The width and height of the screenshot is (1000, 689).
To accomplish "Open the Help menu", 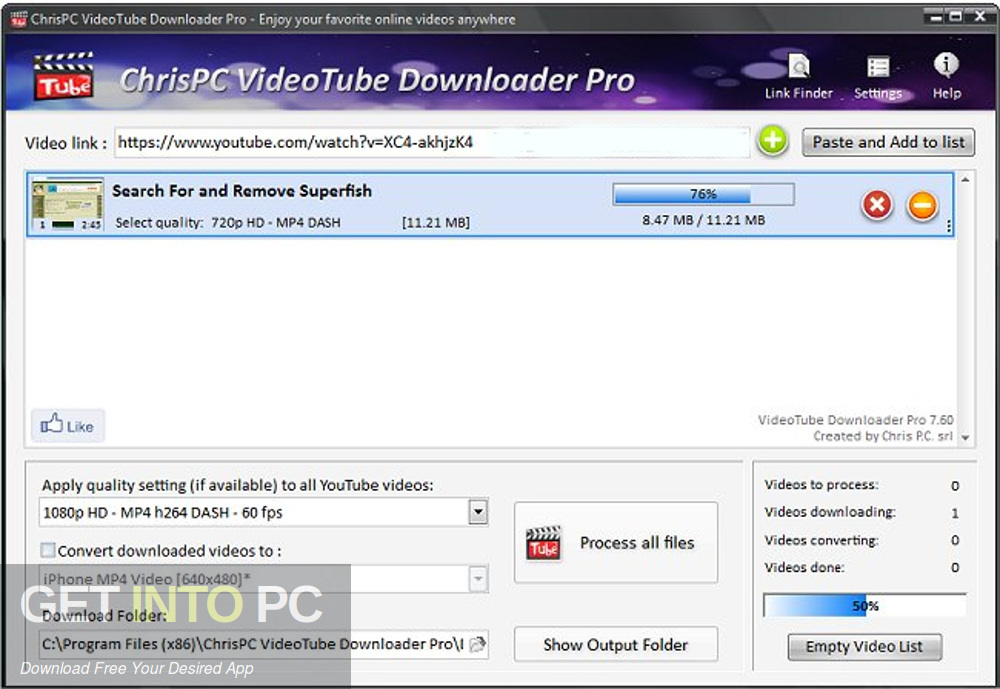I will pos(946,77).
